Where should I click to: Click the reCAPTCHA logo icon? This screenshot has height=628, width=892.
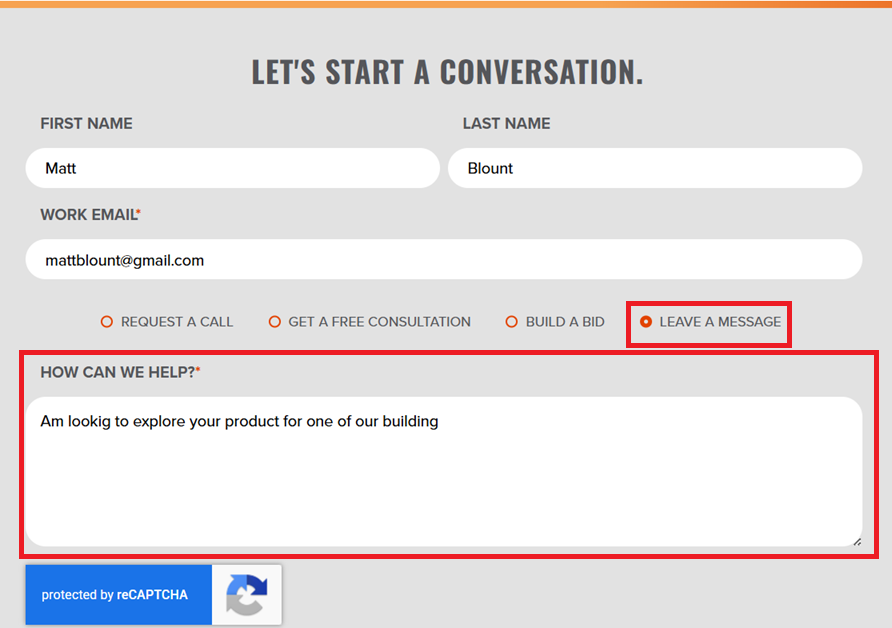[x=247, y=595]
